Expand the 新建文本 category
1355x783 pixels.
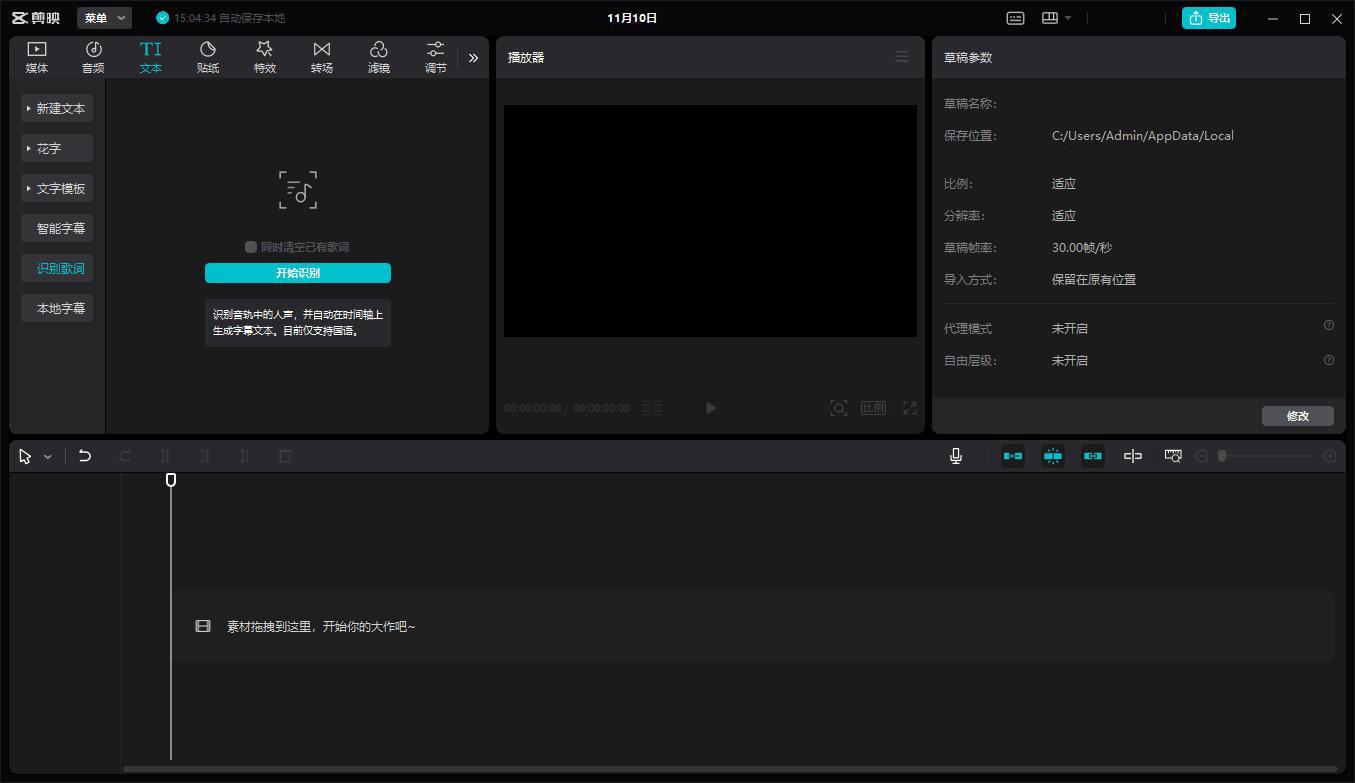(57, 108)
